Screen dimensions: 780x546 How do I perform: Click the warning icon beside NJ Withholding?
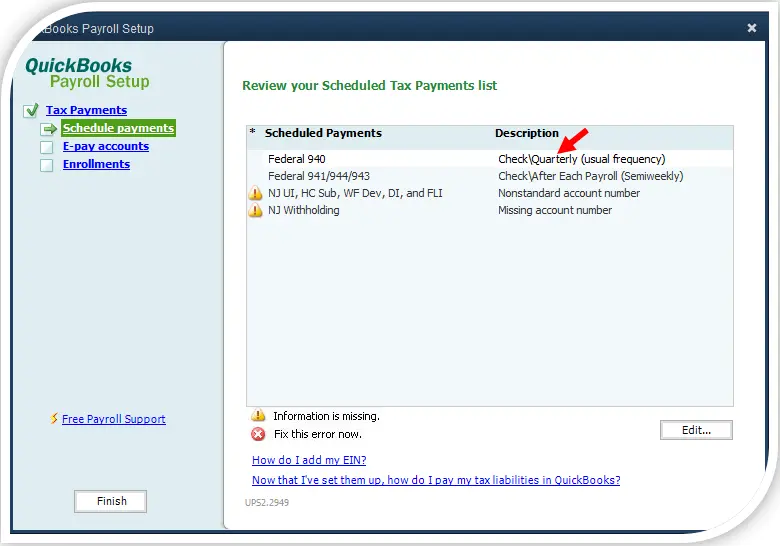click(255, 211)
